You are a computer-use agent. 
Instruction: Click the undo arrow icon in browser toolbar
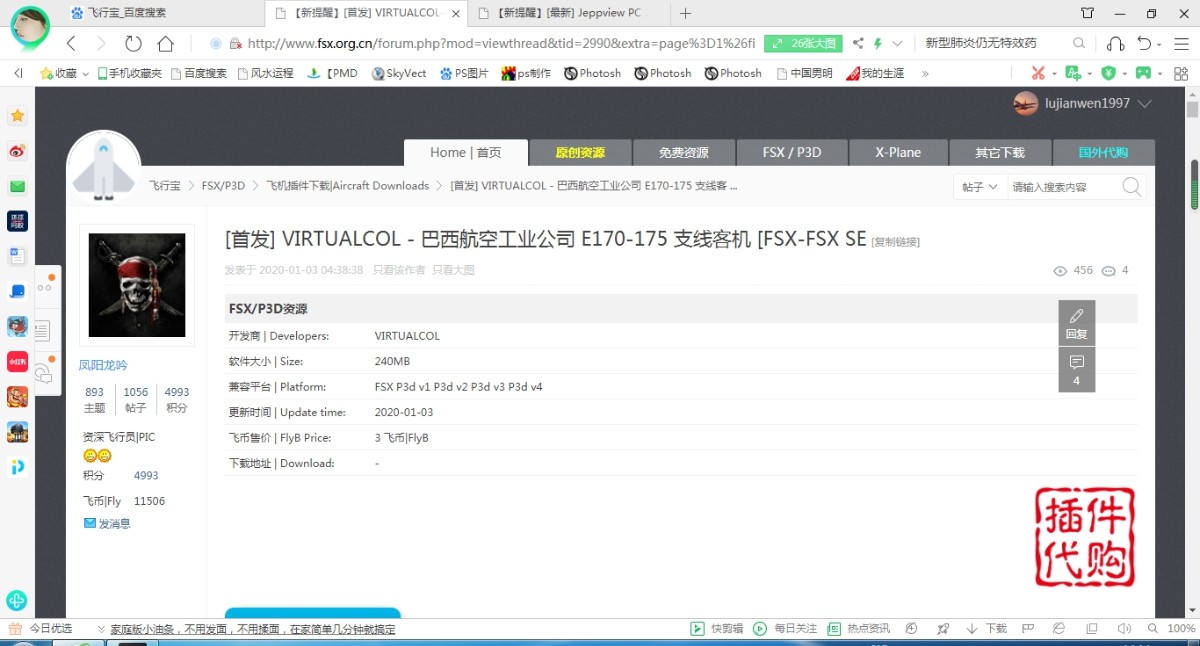[x=1145, y=44]
